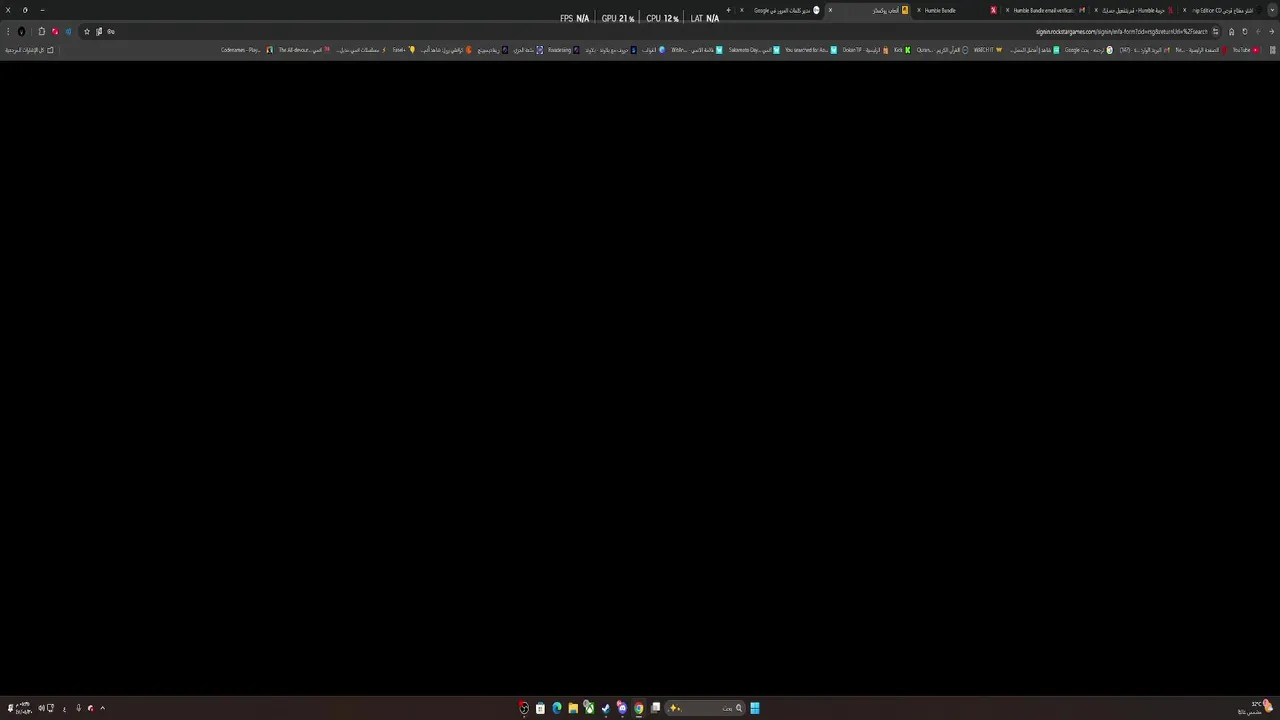View site information icon beside the URL

tap(1216, 32)
